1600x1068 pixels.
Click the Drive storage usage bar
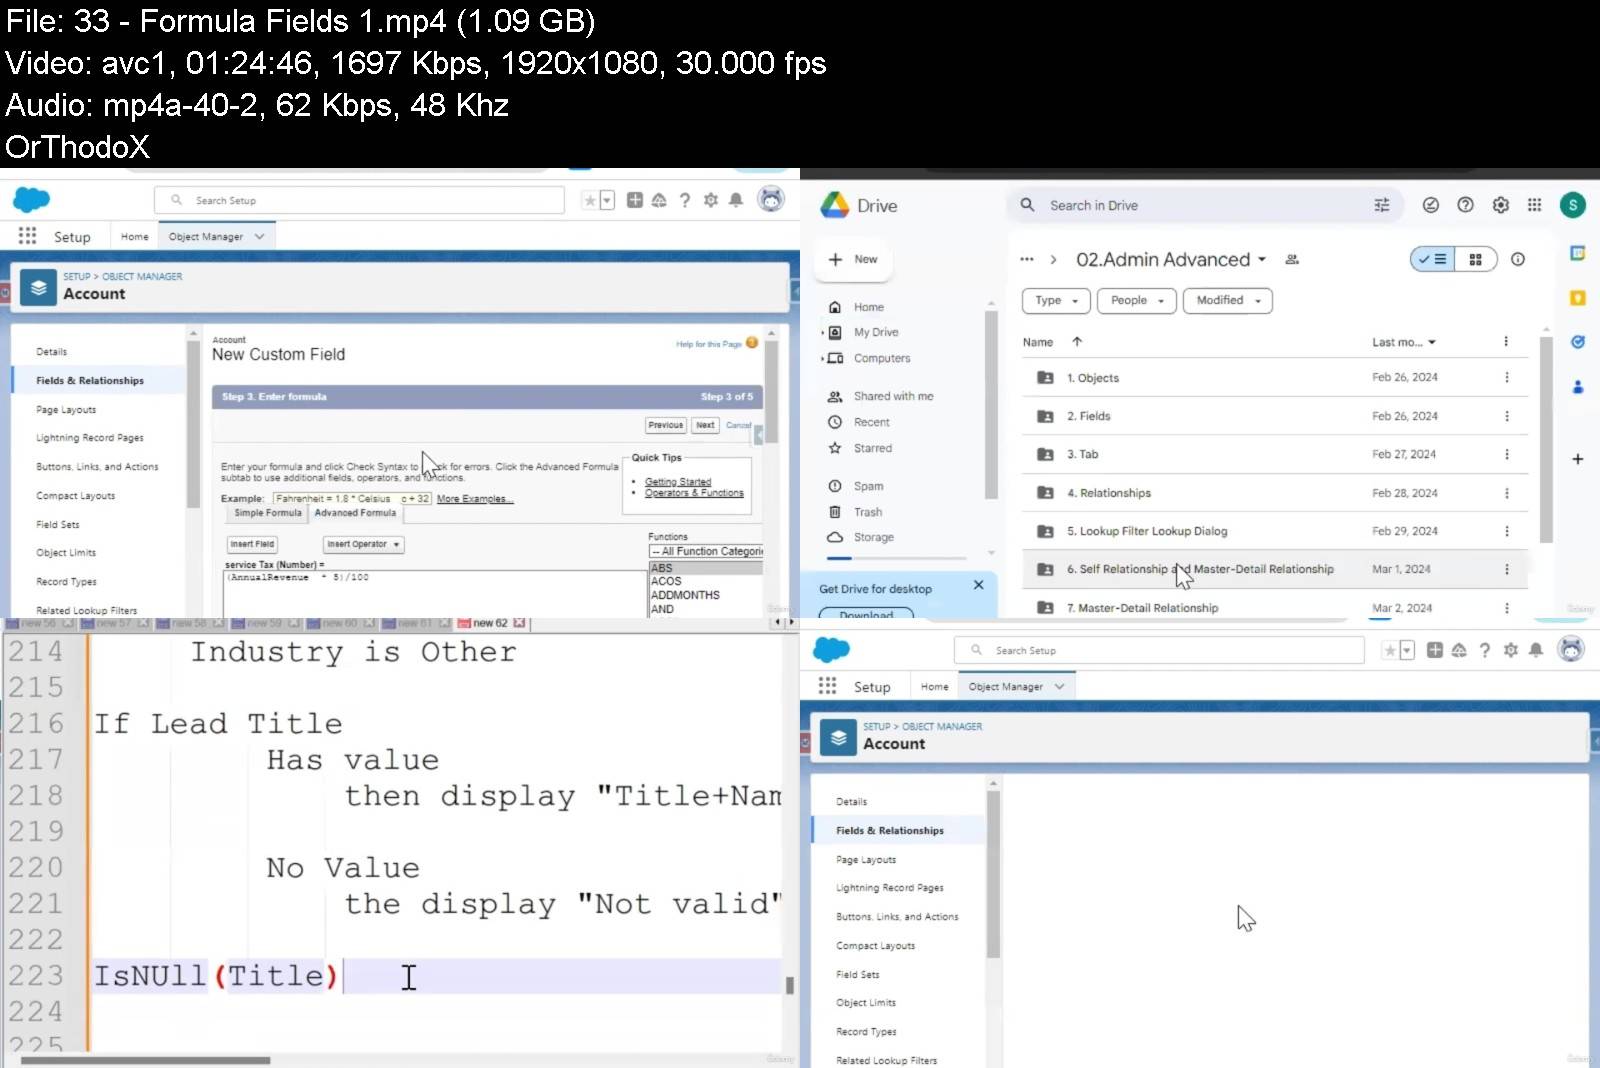point(896,558)
